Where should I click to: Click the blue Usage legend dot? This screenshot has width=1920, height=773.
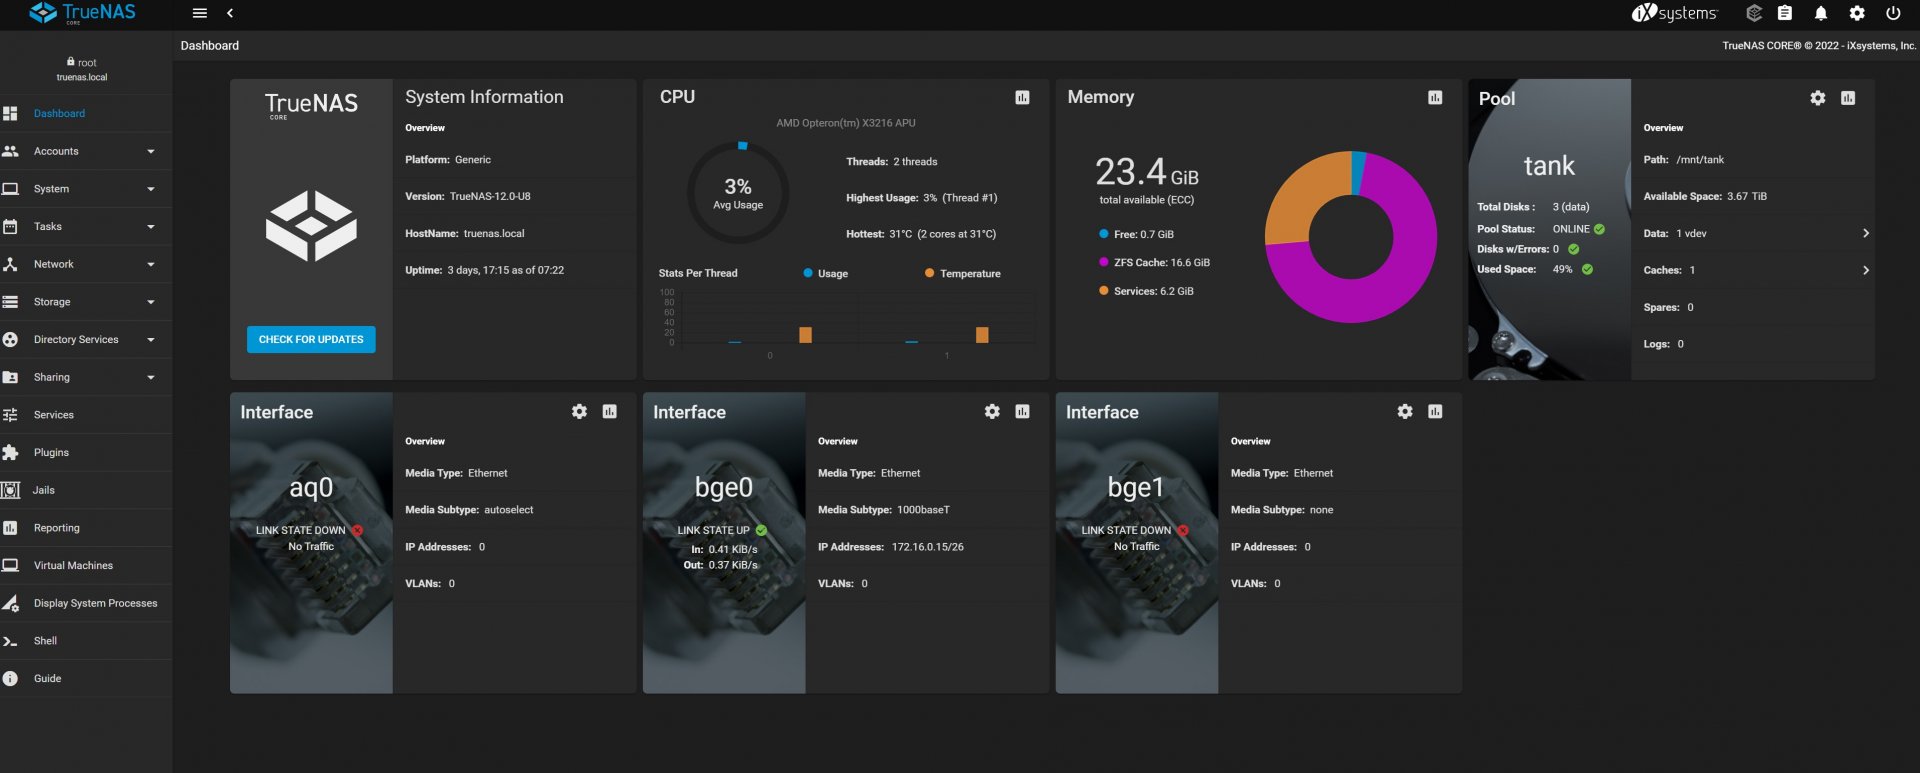[808, 274]
